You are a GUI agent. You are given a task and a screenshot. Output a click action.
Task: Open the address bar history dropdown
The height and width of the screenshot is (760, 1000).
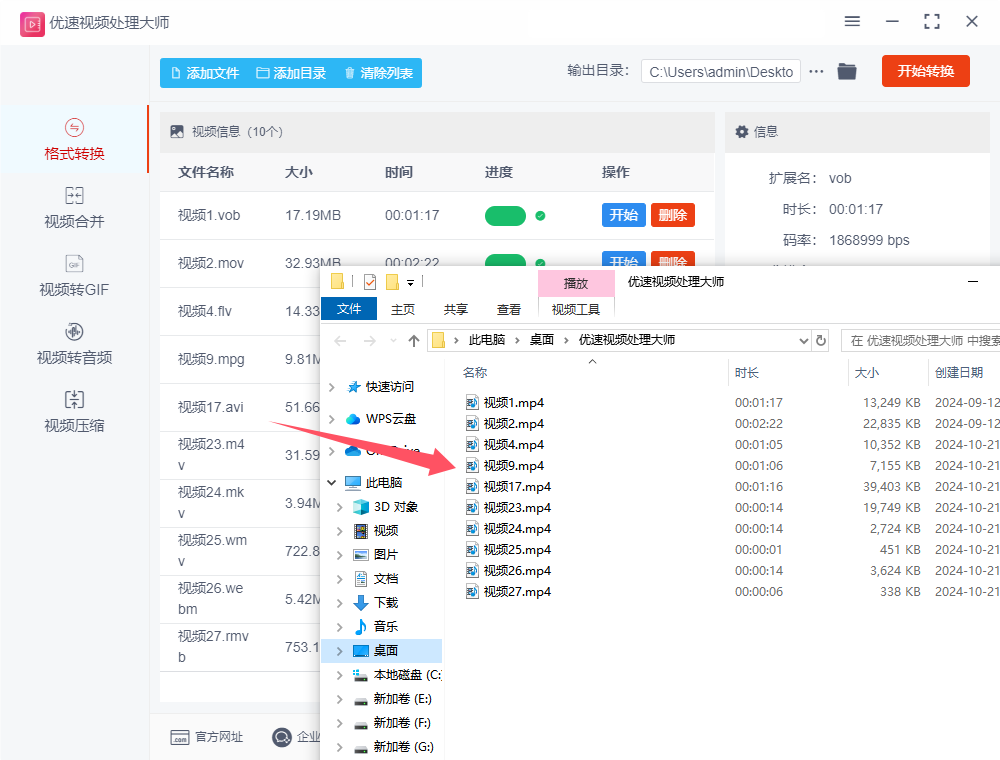coord(804,341)
